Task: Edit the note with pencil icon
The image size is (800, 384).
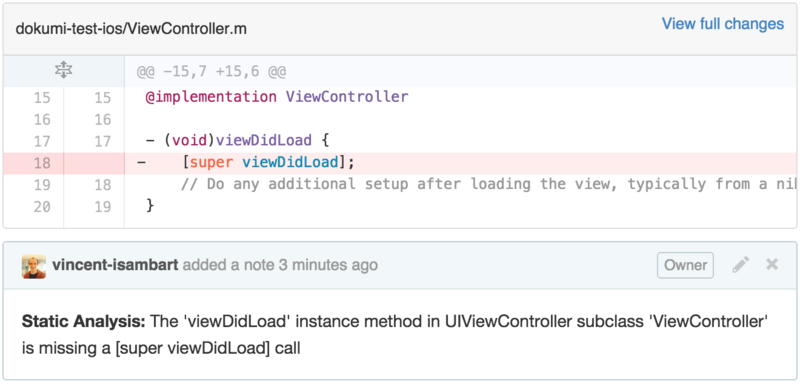Action: pyautogui.click(x=740, y=265)
